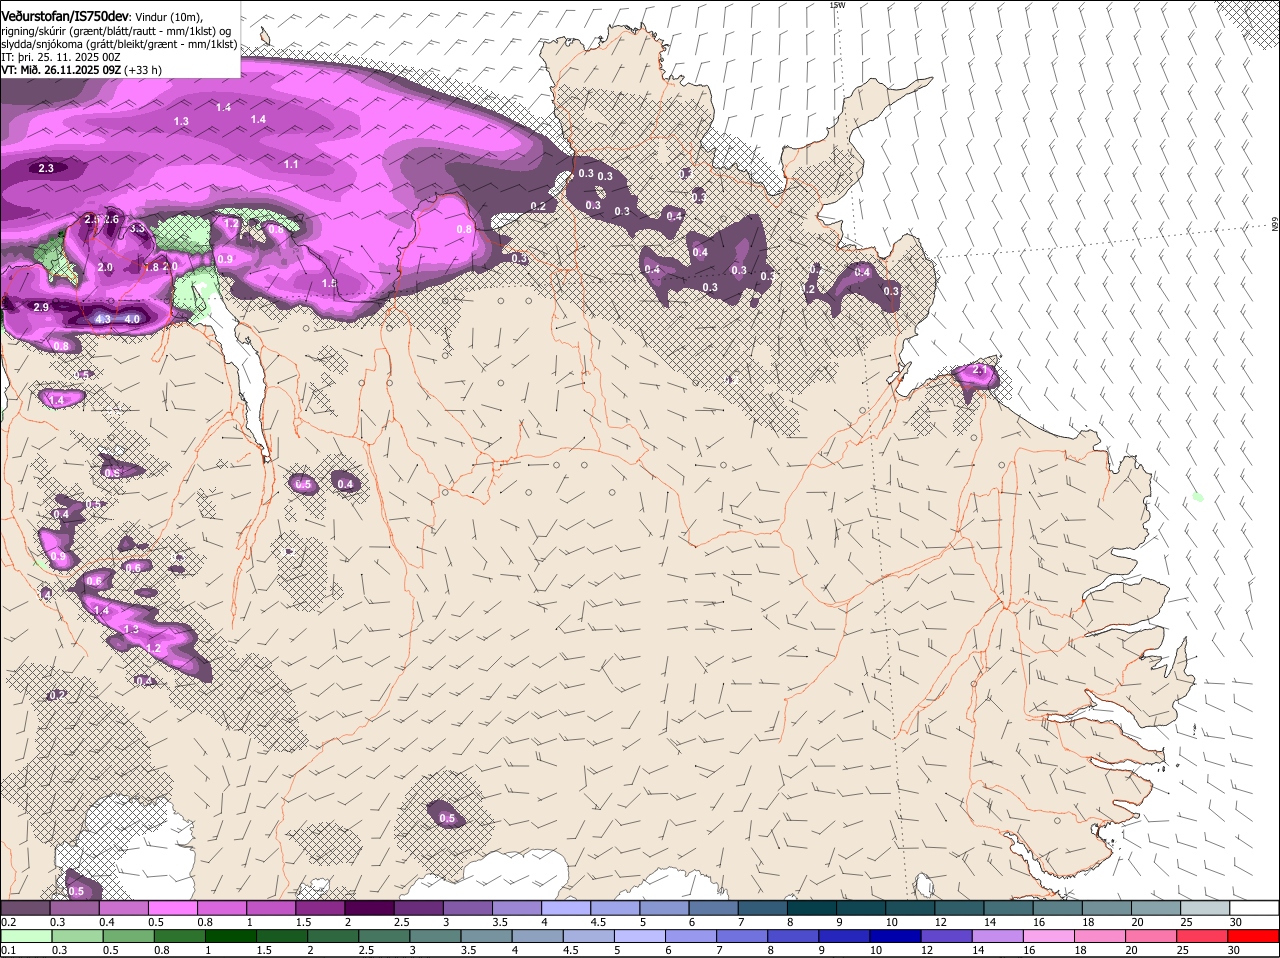The height and width of the screenshot is (958, 1280).
Task: Select bright pink swatch between 0.5 and 0.8
Action: pos(173,907)
